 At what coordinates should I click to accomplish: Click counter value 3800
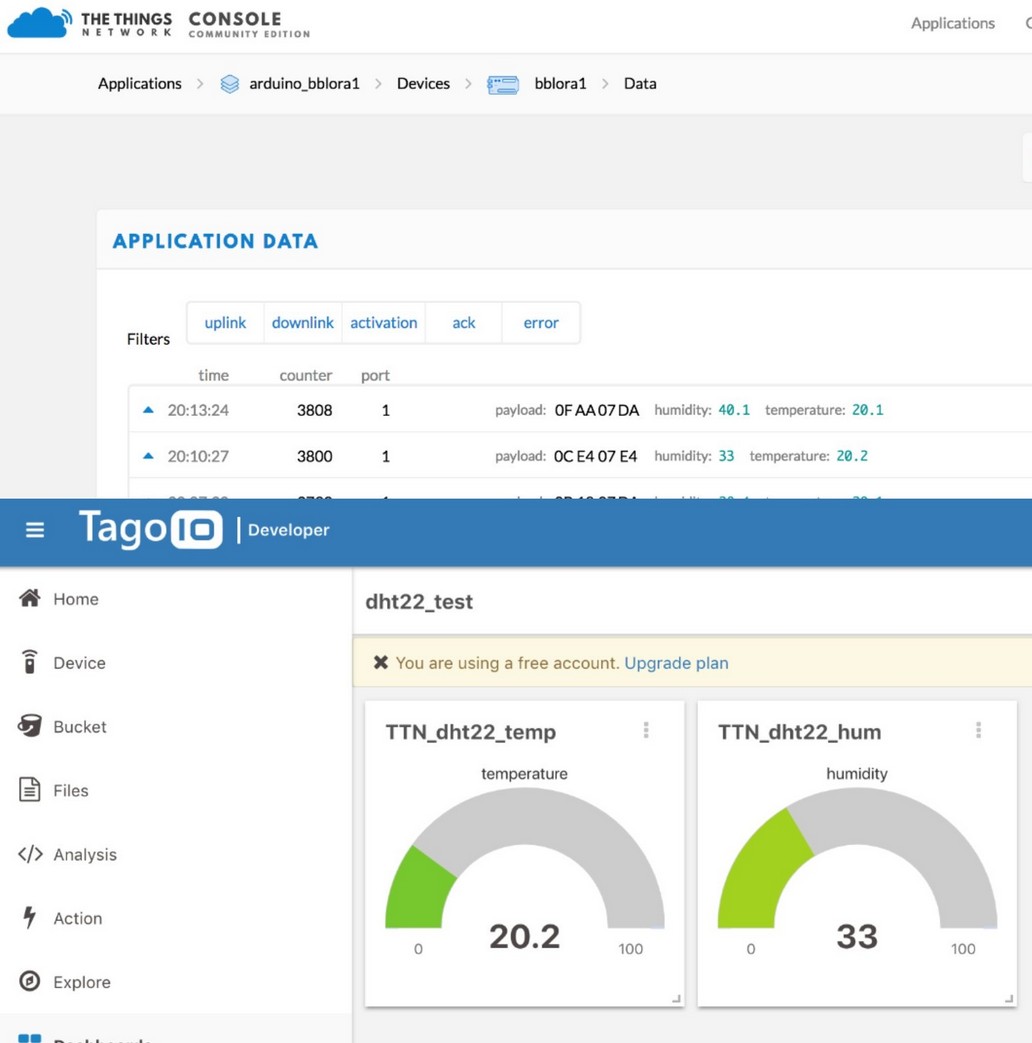314,456
